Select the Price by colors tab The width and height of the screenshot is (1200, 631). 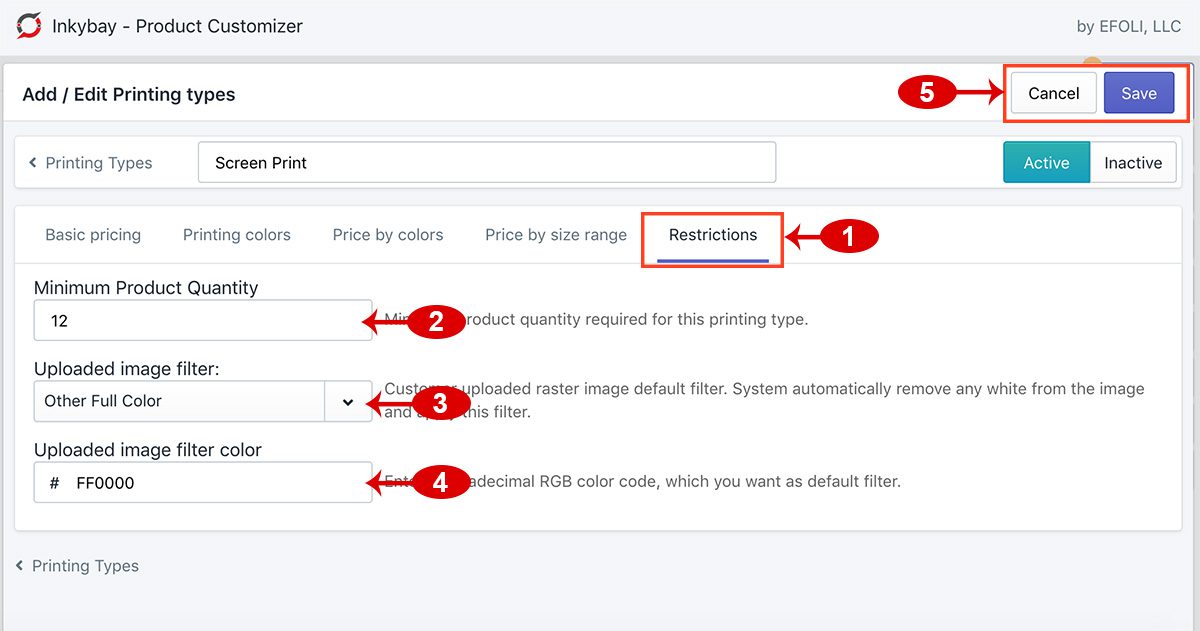388,235
